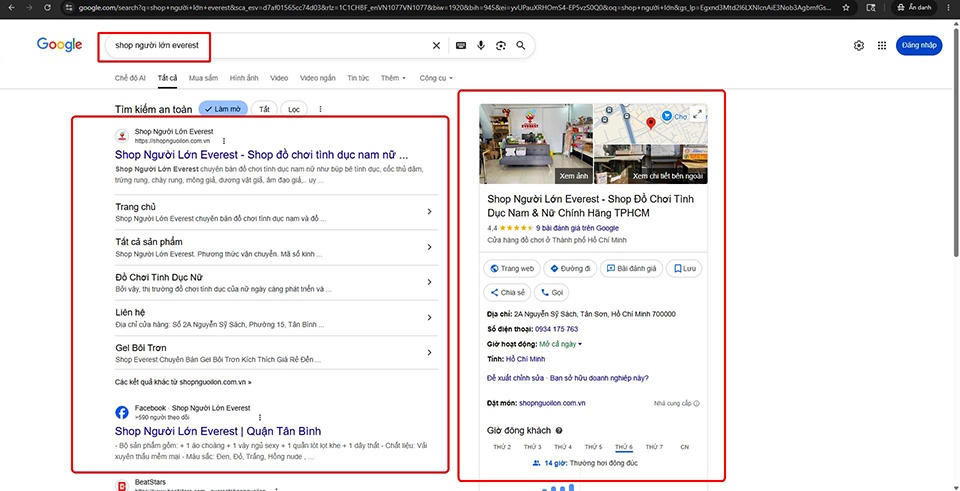Image resolution: width=960 pixels, height=491 pixels.
Task: Switch to Video ngắn tab
Action: [x=318, y=78]
